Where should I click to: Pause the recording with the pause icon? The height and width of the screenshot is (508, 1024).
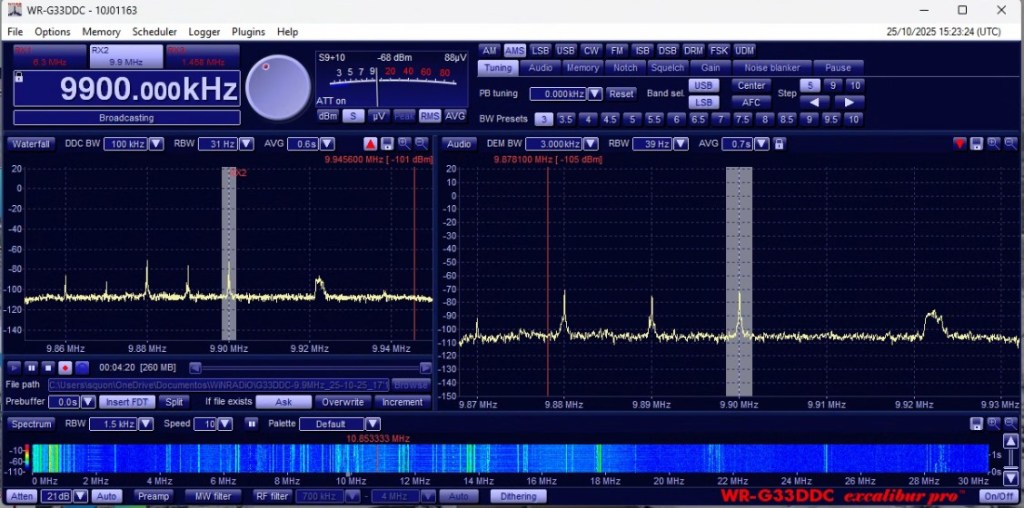(x=30, y=368)
